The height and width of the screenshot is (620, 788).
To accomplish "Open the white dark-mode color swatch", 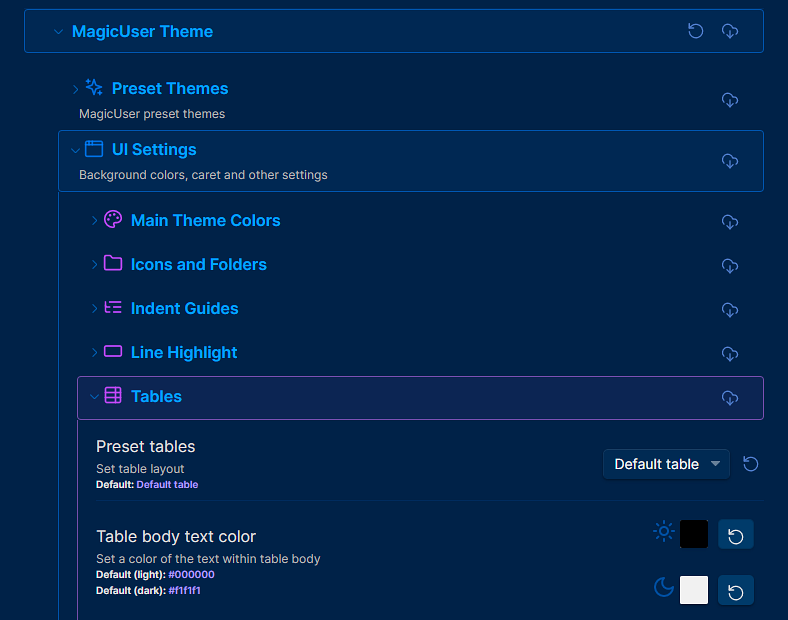I will 694,590.
